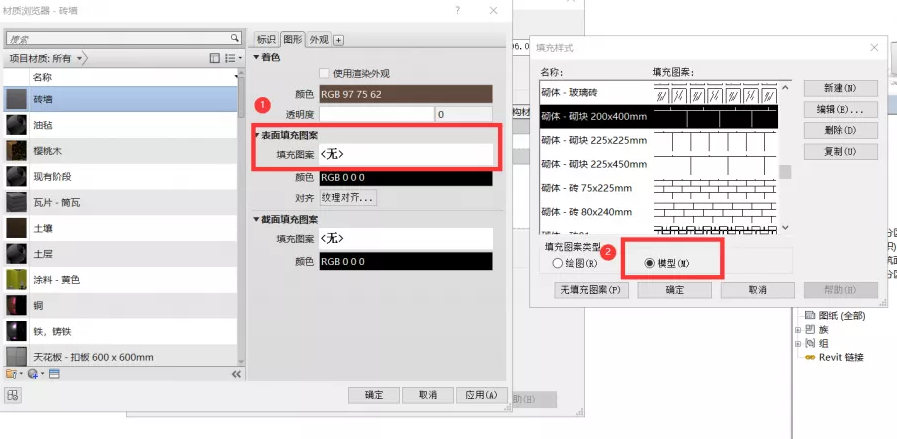Select 天花板 - 扣板 600 x 600mm material

coord(120,355)
